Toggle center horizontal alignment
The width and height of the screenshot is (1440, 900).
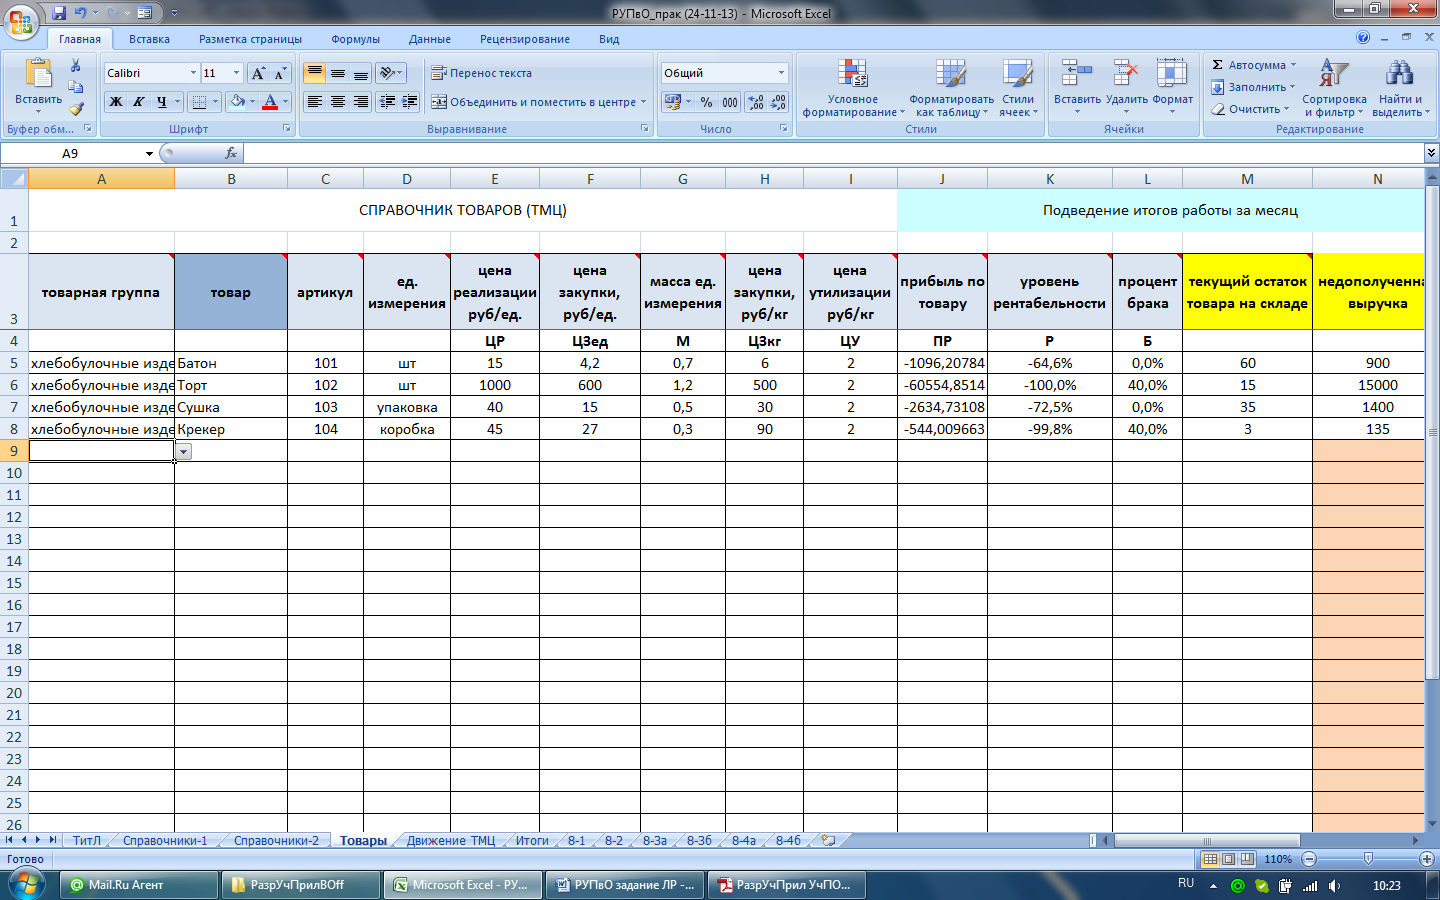tap(337, 102)
